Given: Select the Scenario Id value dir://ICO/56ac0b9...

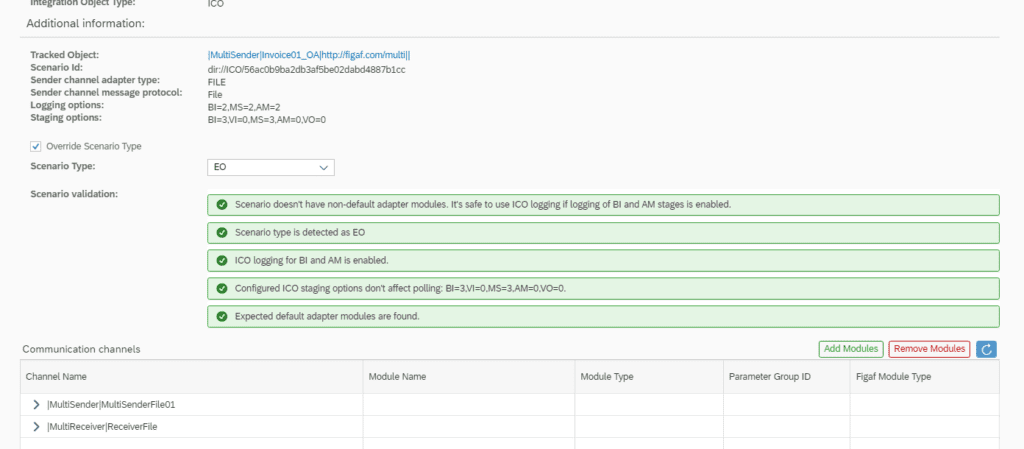Looking at the screenshot, I should click(x=306, y=69).
